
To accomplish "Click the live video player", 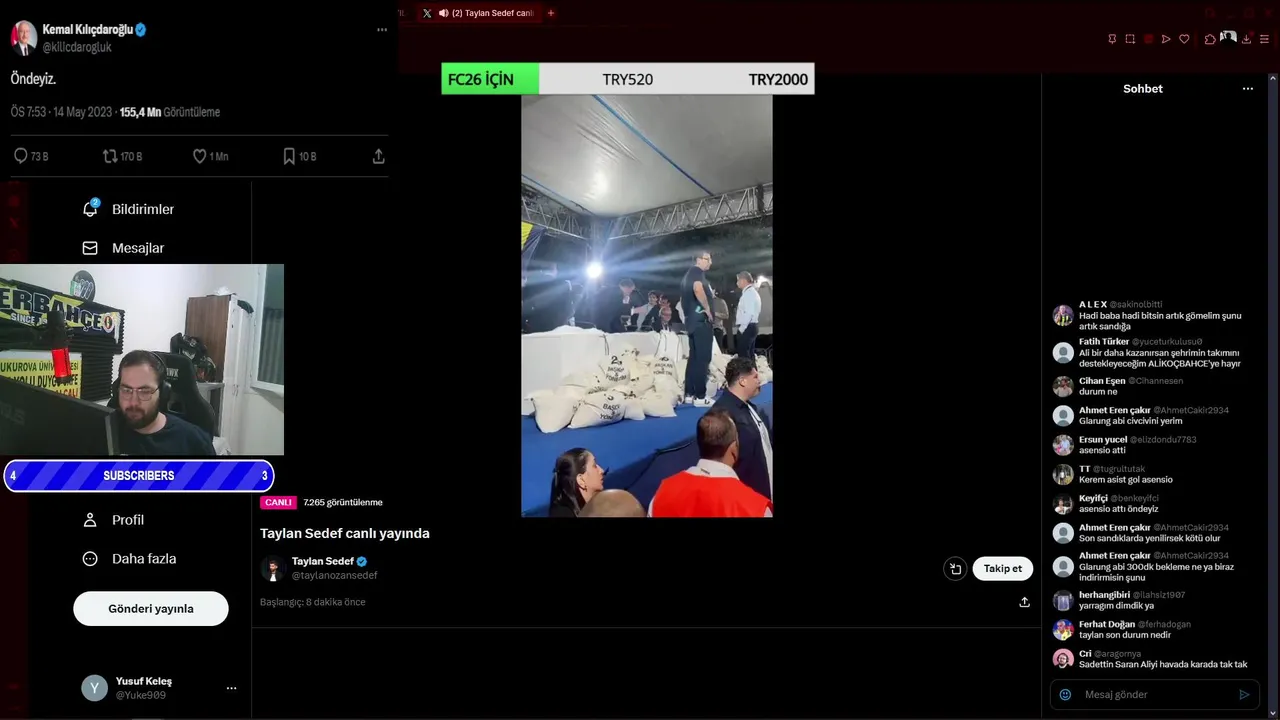I will pyautogui.click(x=647, y=306).
